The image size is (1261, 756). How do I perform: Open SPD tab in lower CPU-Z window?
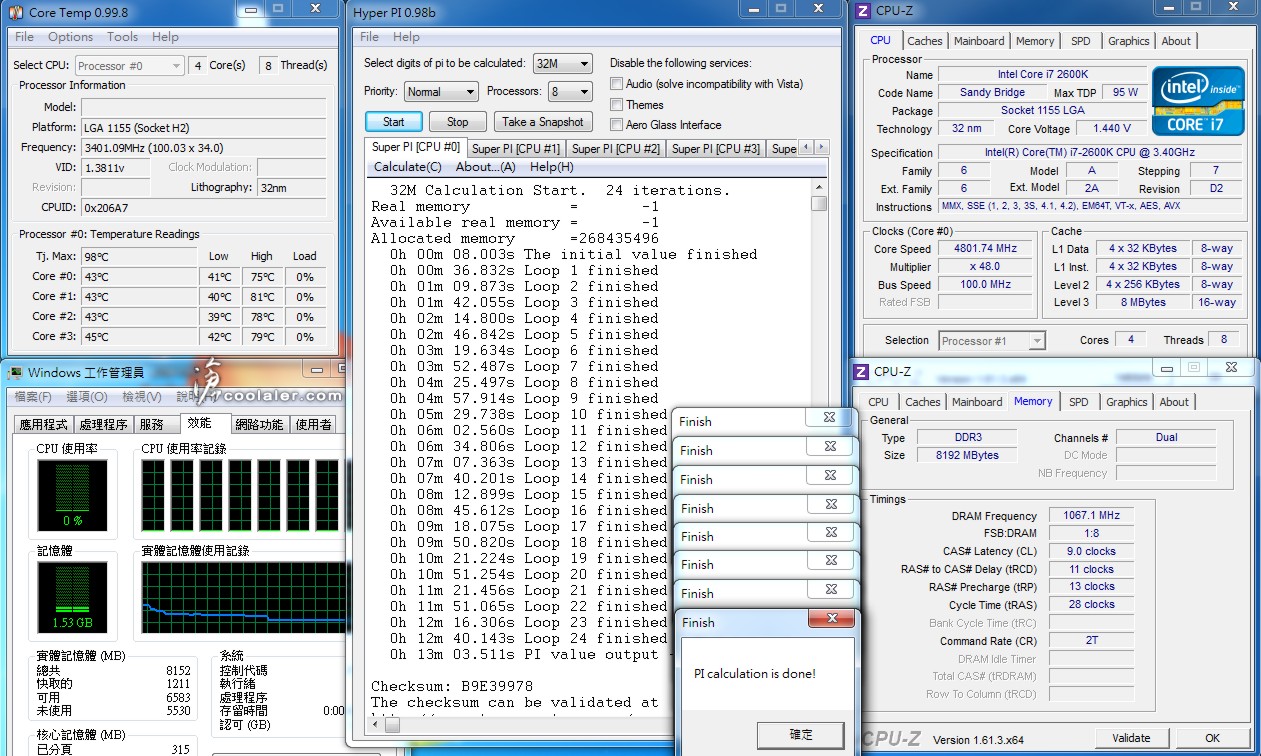coord(1079,402)
